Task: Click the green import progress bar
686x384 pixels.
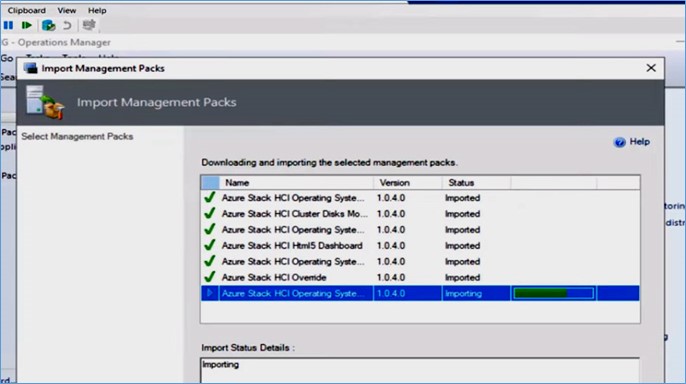Action: tap(554, 293)
